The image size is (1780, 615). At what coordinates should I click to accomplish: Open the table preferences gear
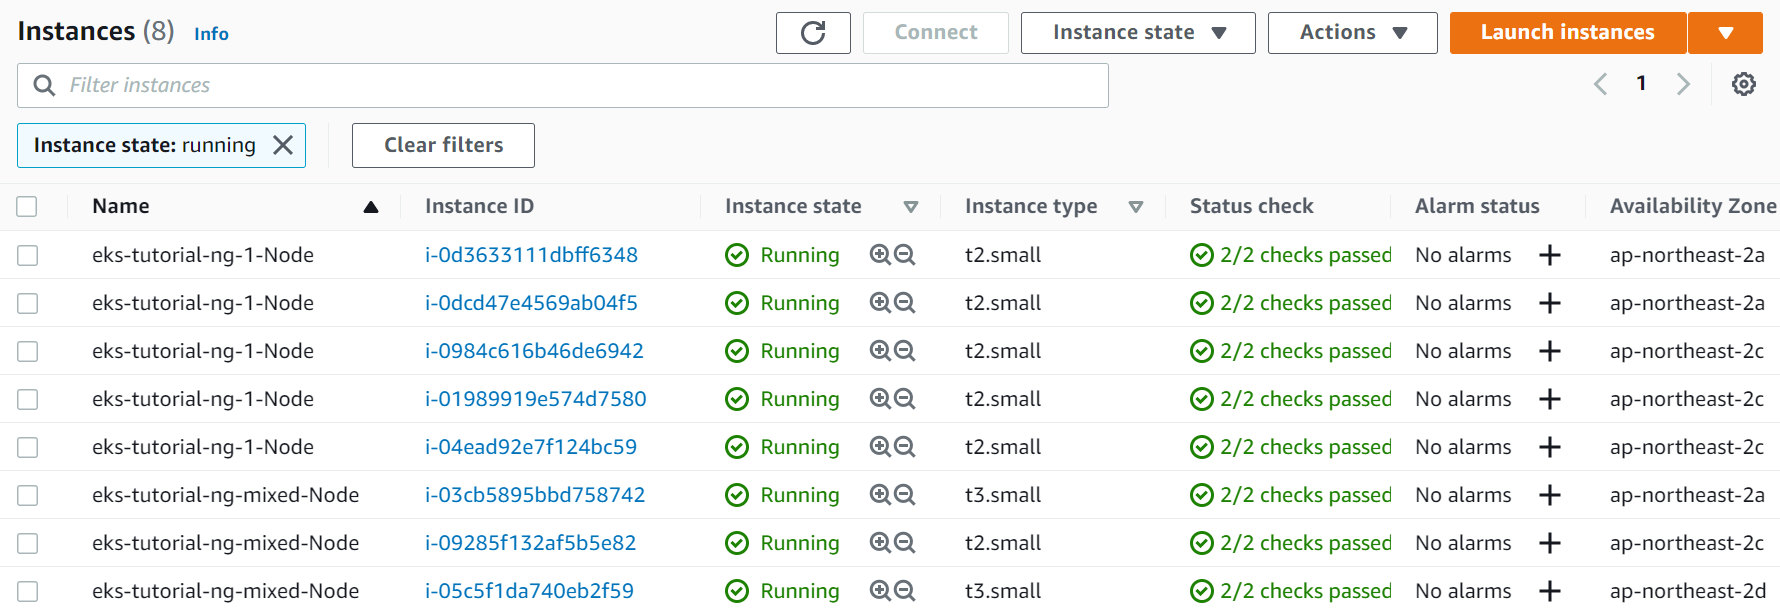[1744, 84]
